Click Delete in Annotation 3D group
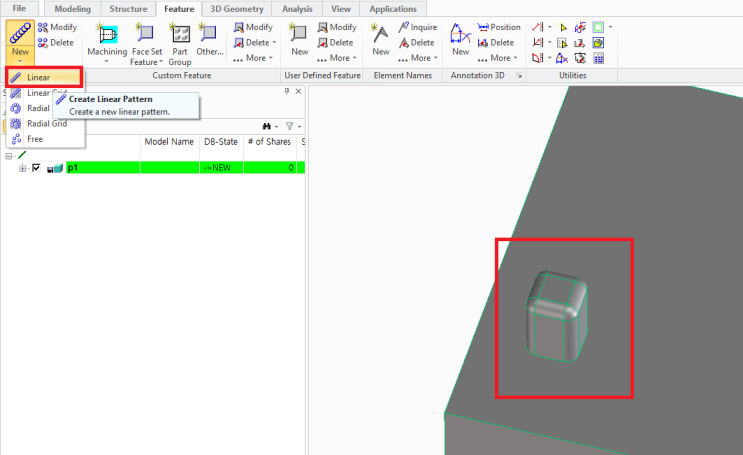The image size is (743, 455). pos(496,43)
